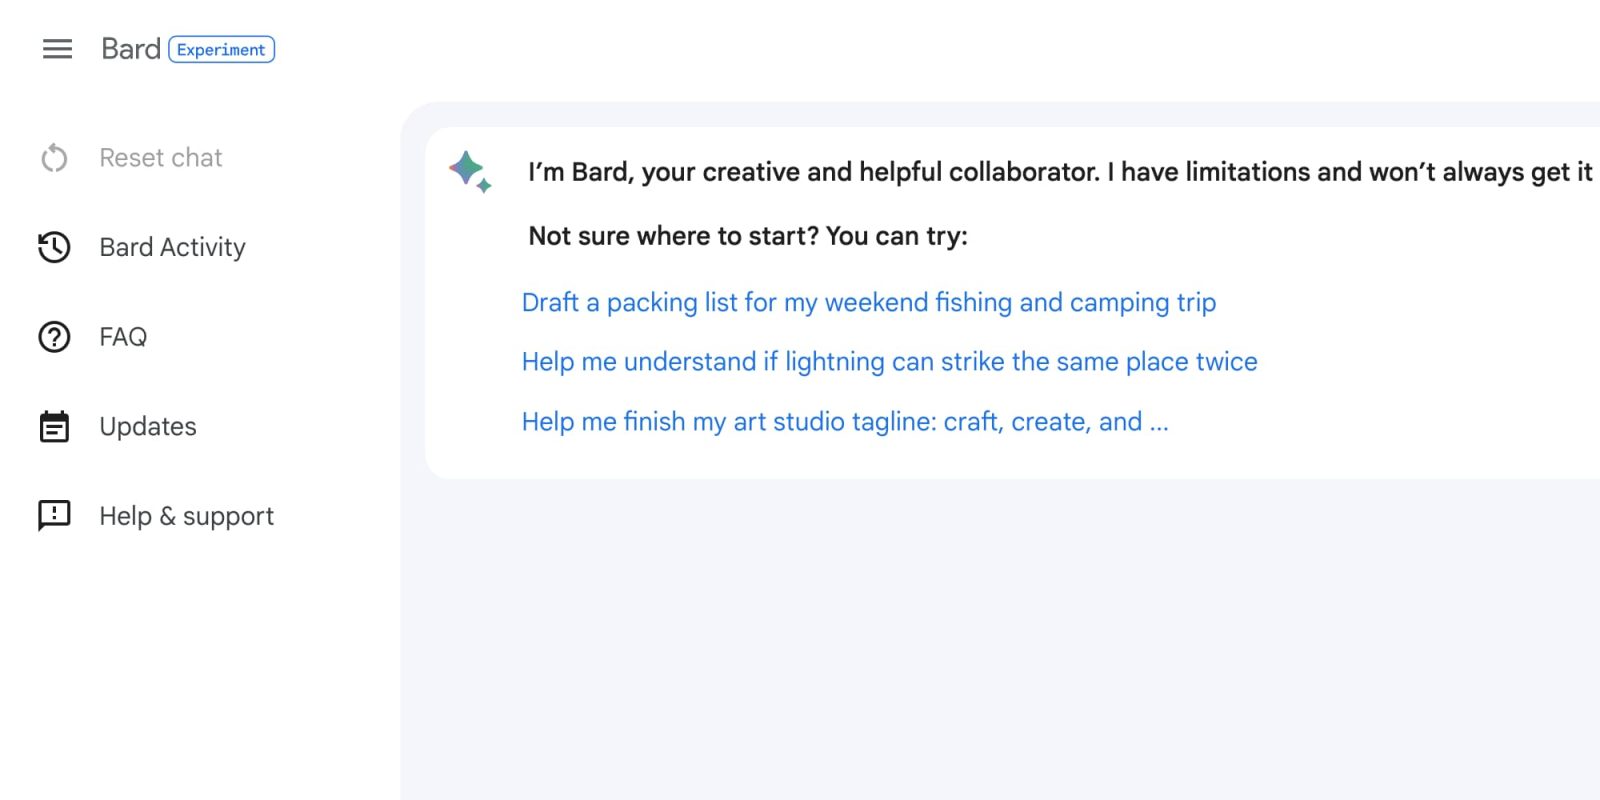Viewport: 1600px width, 800px height.
Task: Click the Bard Activity history clock icon
Action: [54, 247]
